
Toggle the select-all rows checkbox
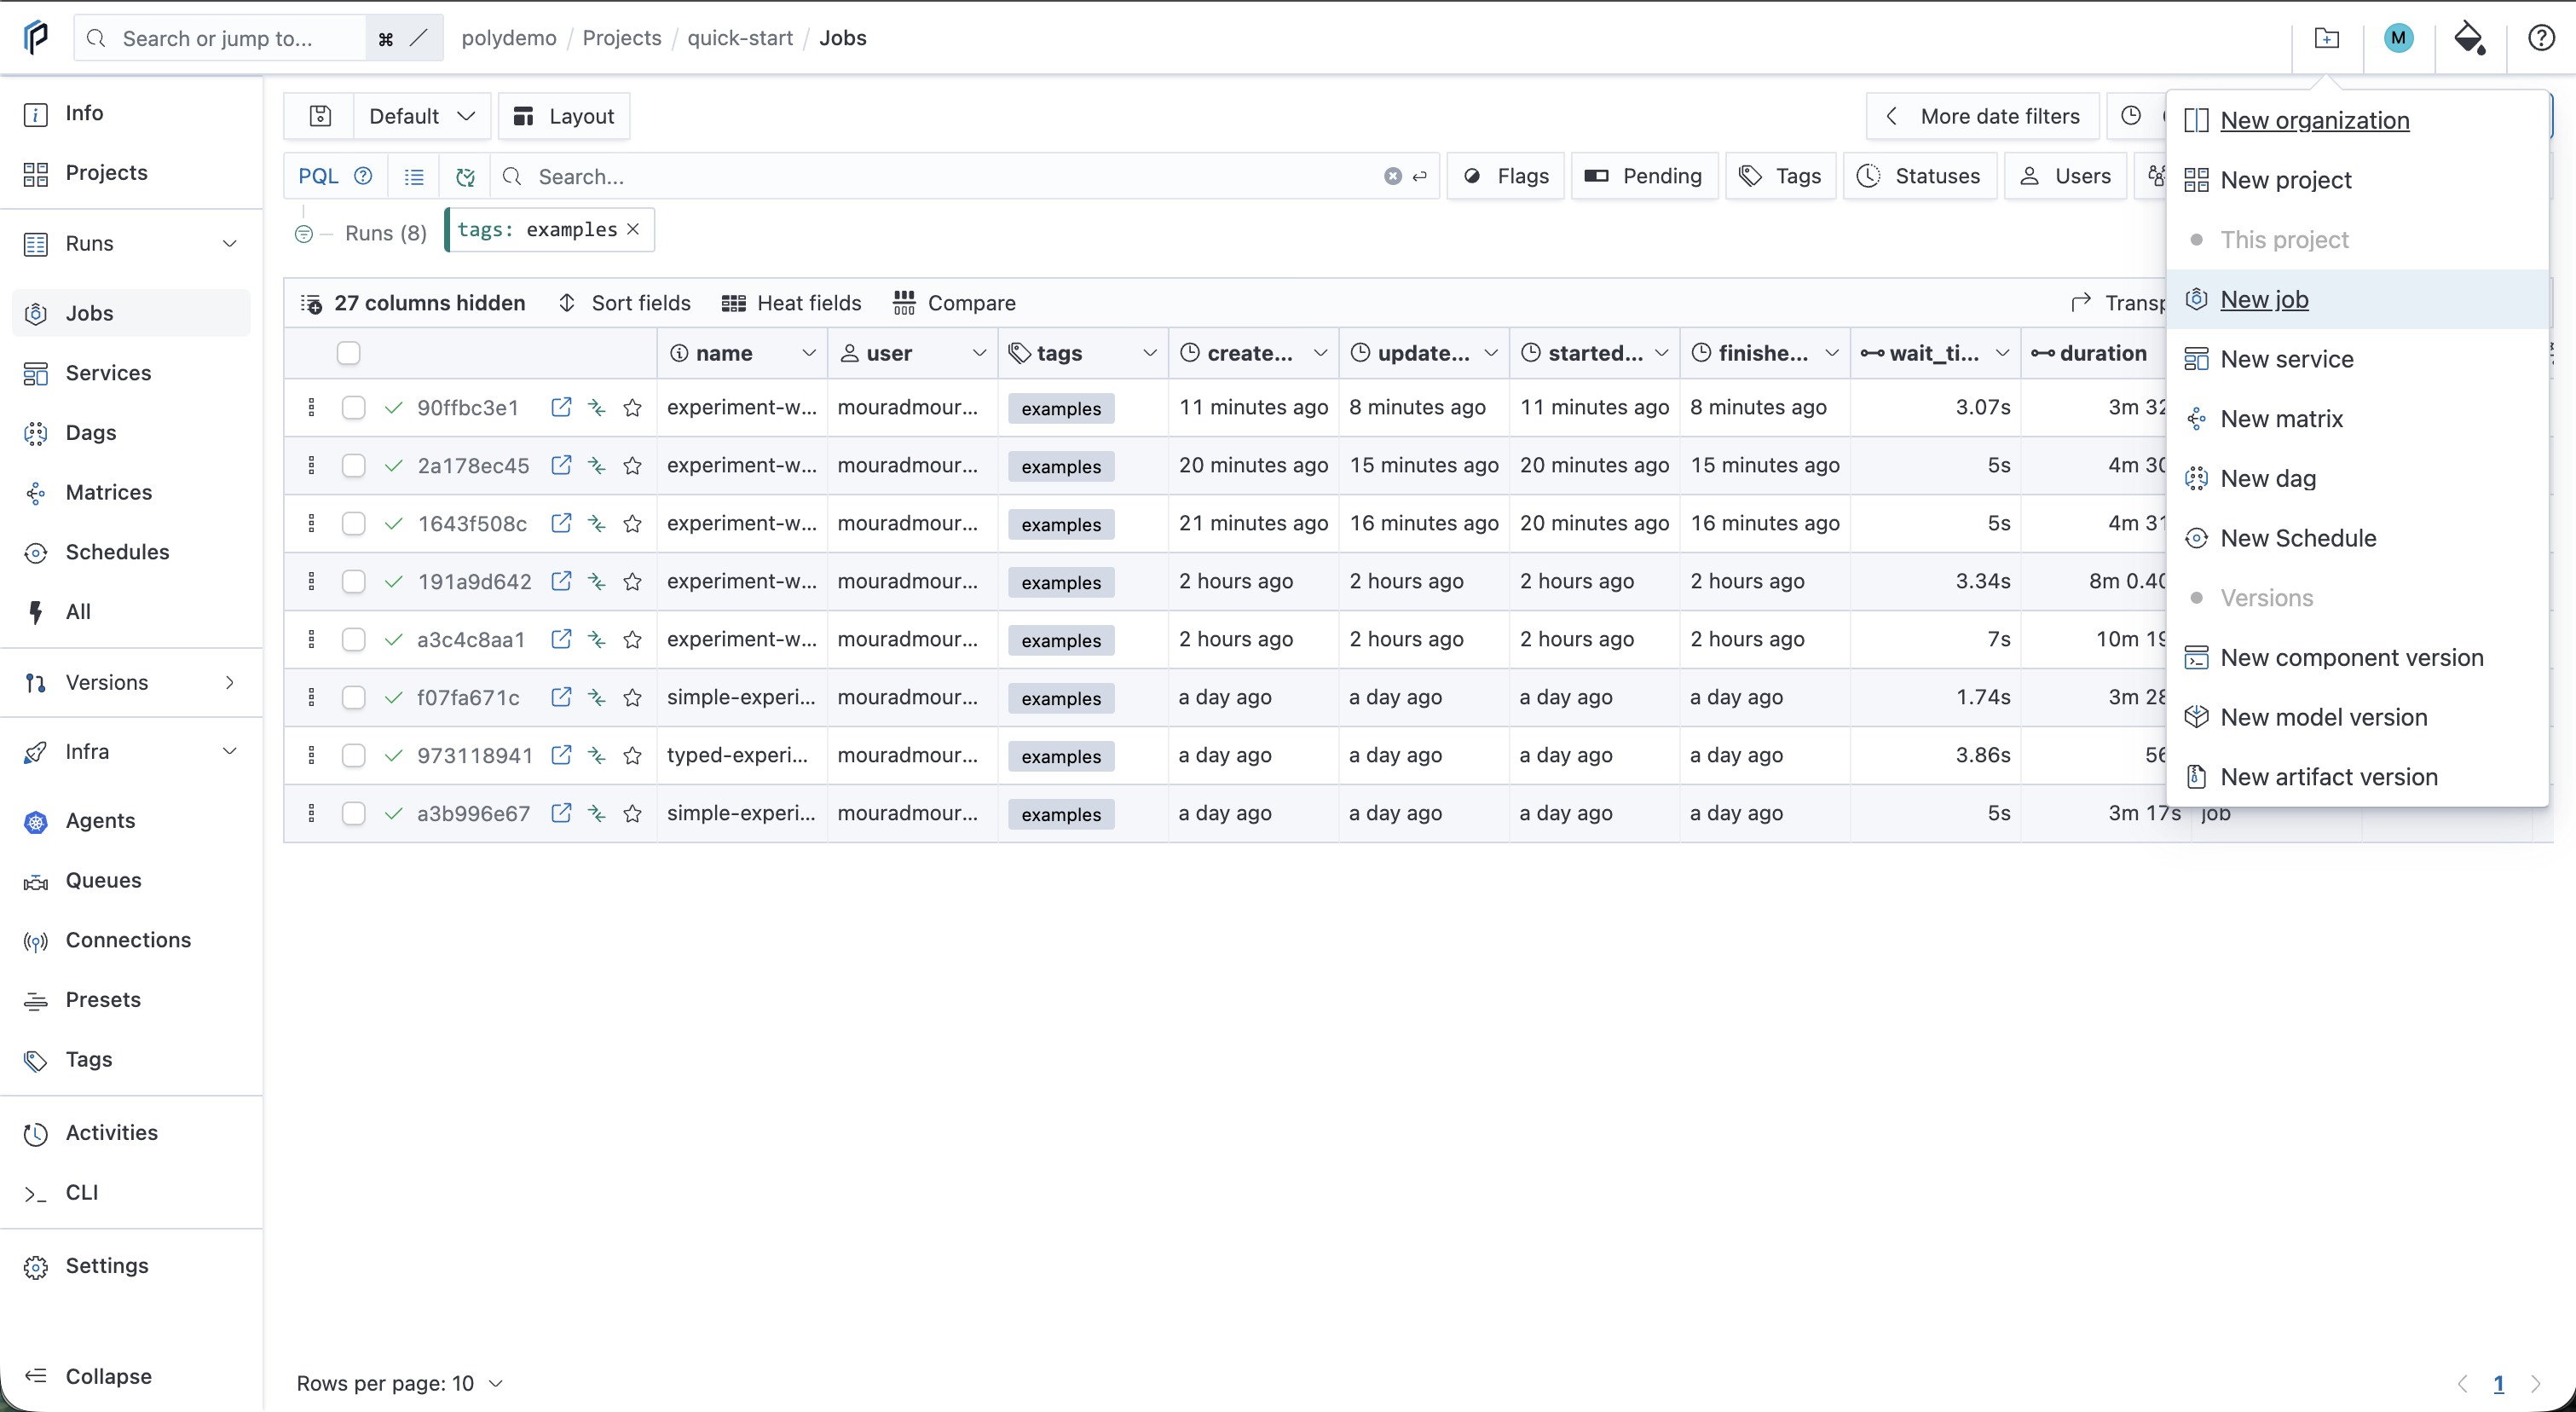click(x=348, y=353)
